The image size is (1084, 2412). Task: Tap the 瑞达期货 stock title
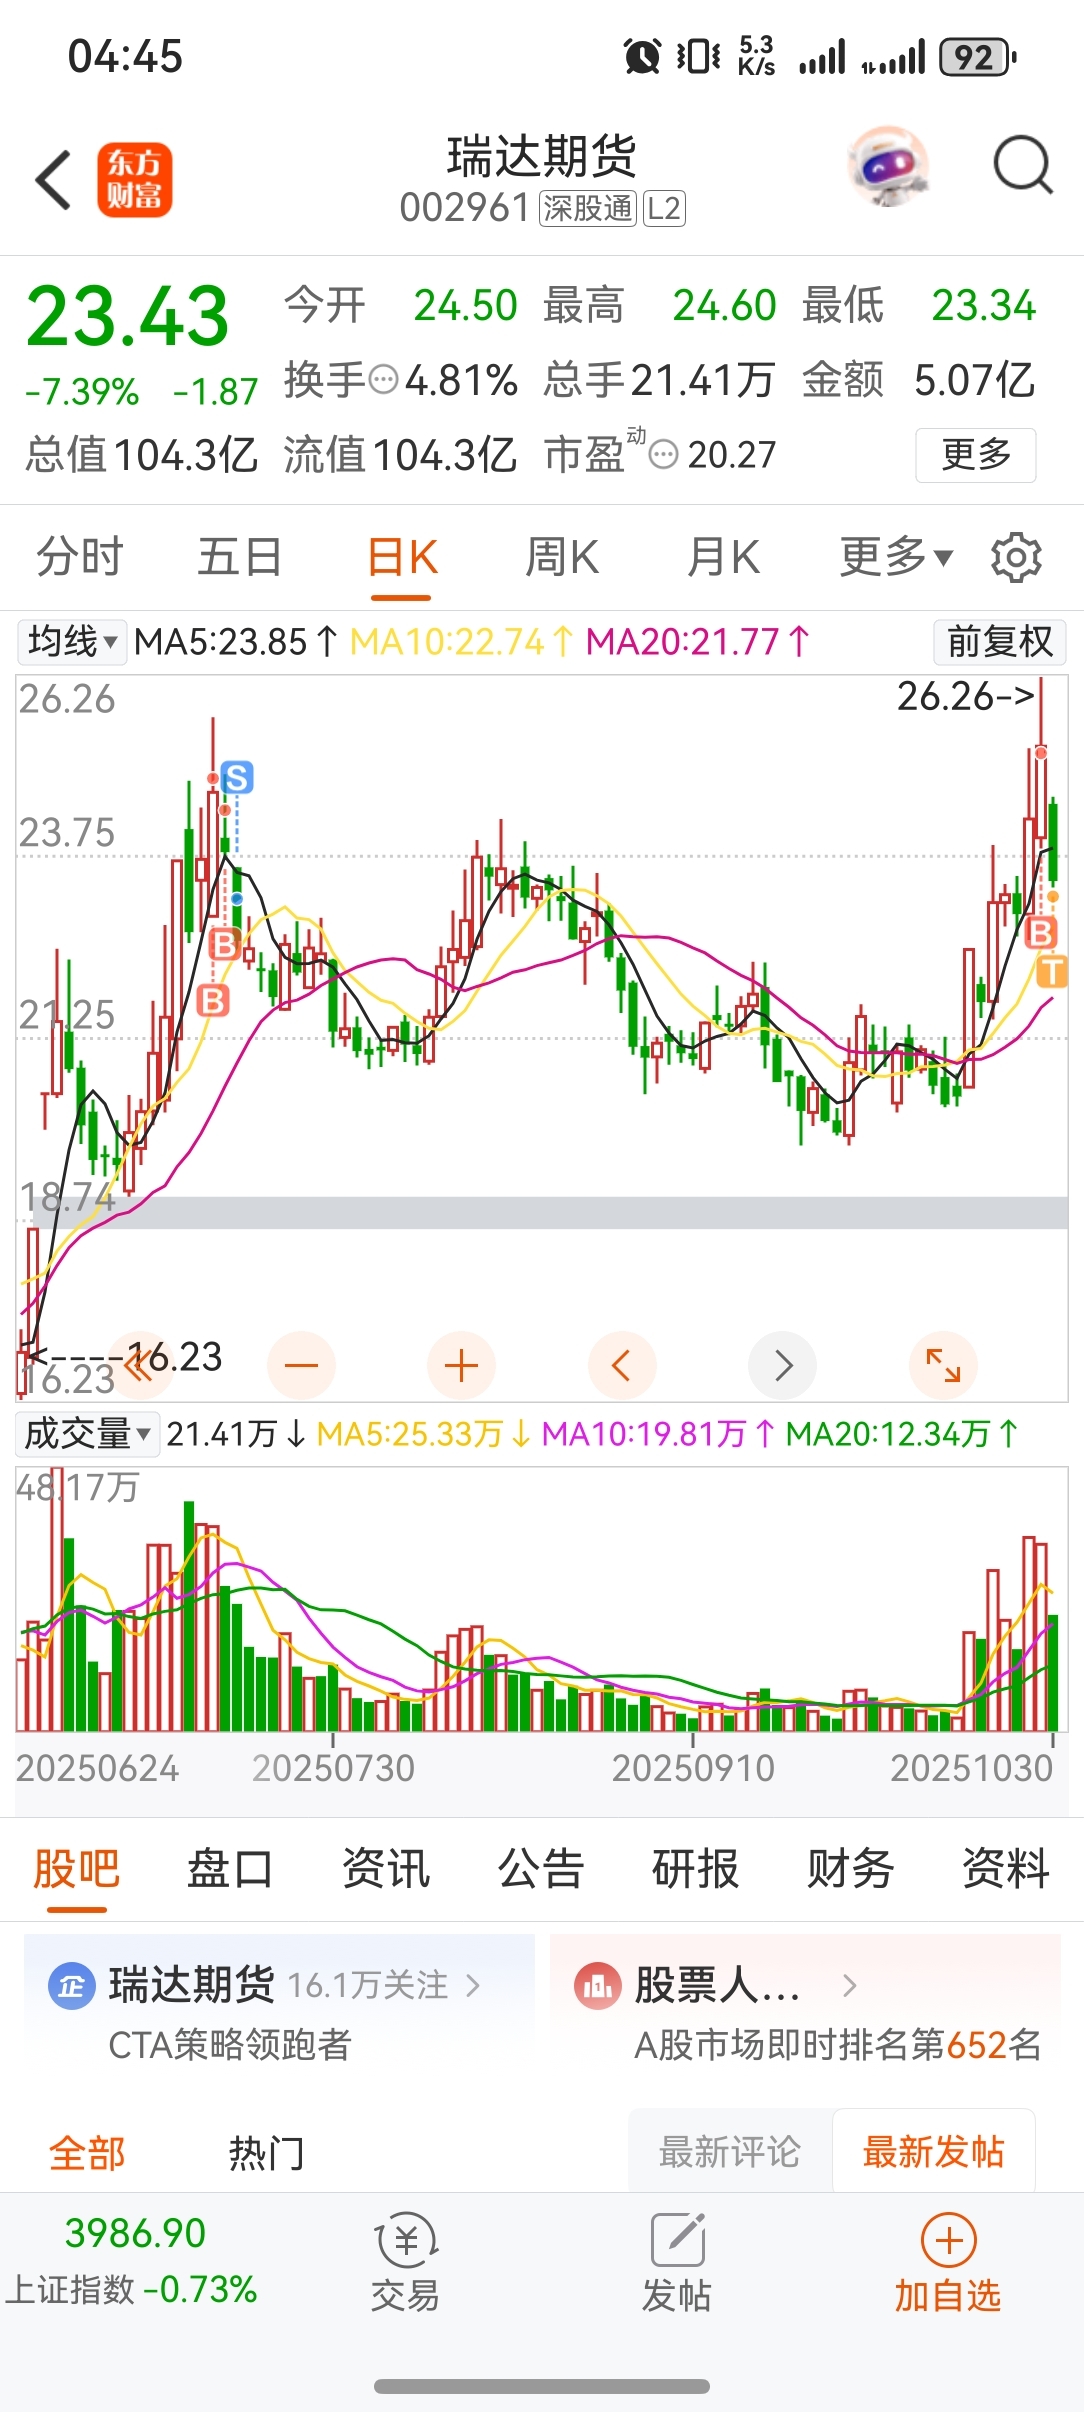pos(542,156)
